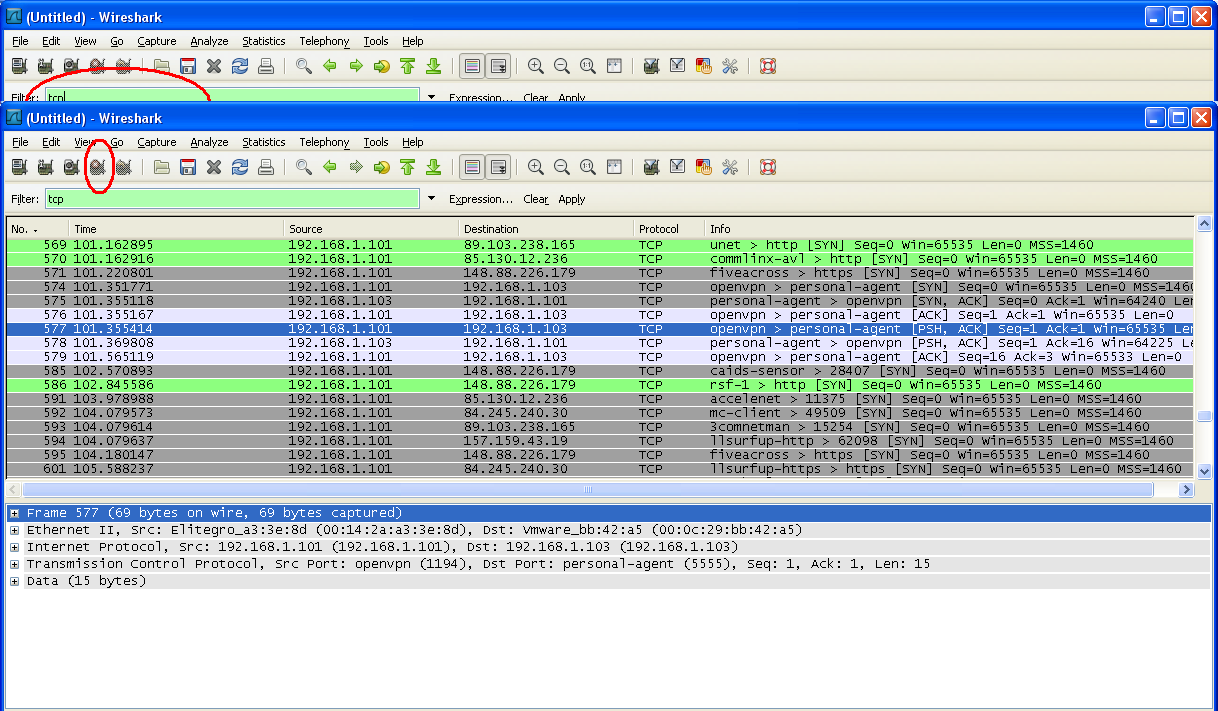This screenshot has height=711, width=1218.
Task: Go forward in packet history, front window
Action: (355, 167)
